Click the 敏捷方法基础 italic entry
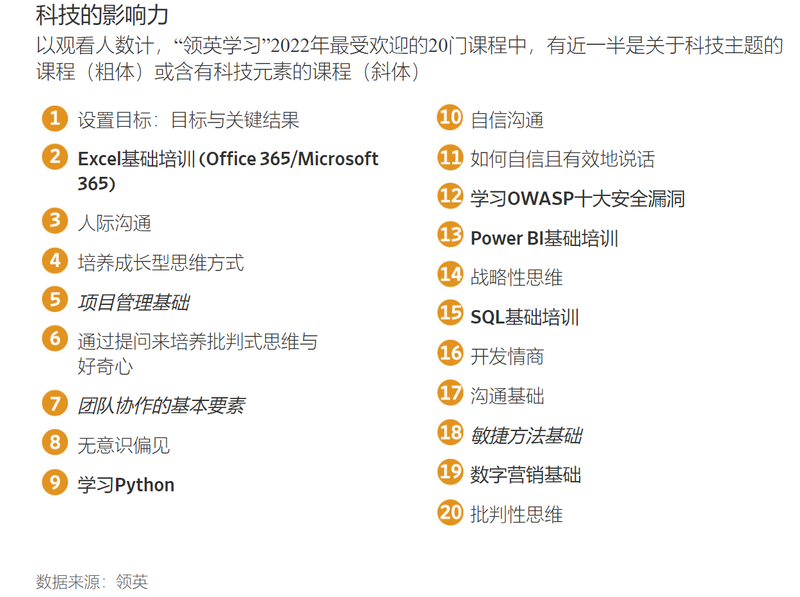The width and height of the screenshot is (800, 597). pos(527,436)
